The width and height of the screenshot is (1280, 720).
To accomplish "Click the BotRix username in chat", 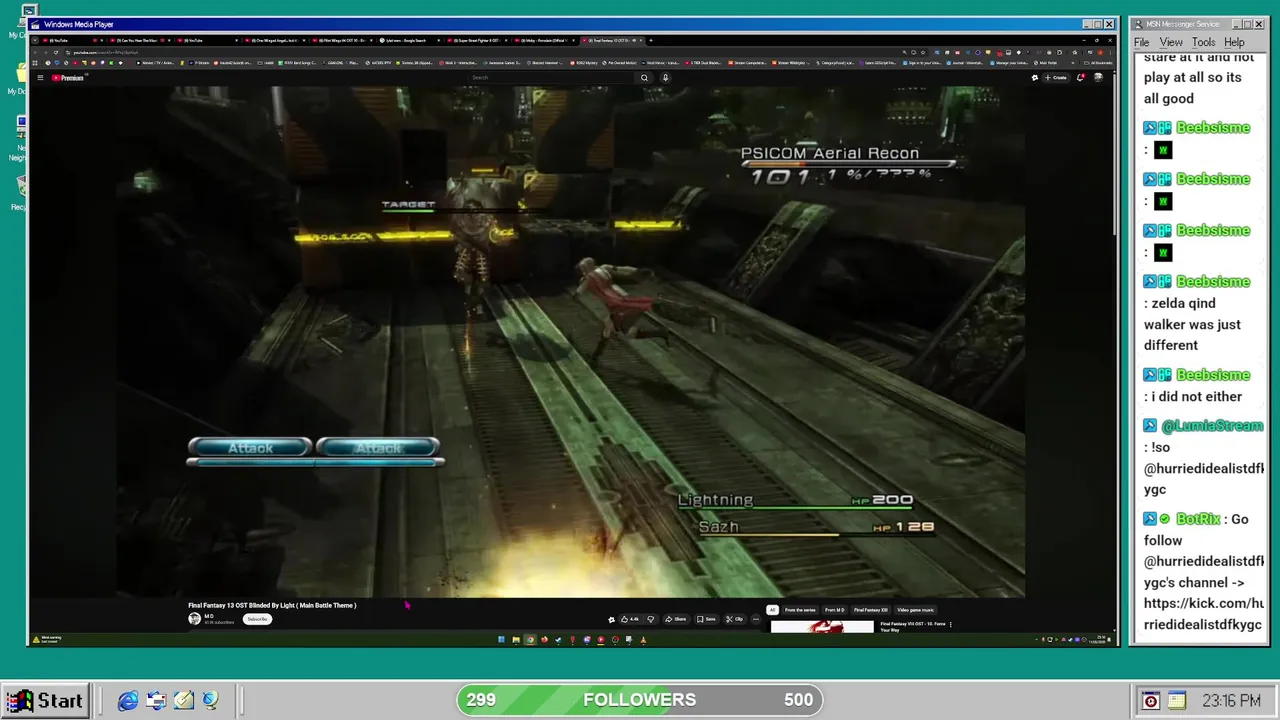I will (x=1199, y=519).
